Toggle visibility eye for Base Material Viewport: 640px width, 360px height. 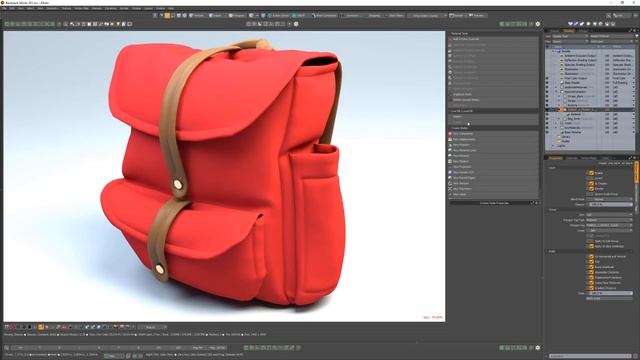coord(547,132)
